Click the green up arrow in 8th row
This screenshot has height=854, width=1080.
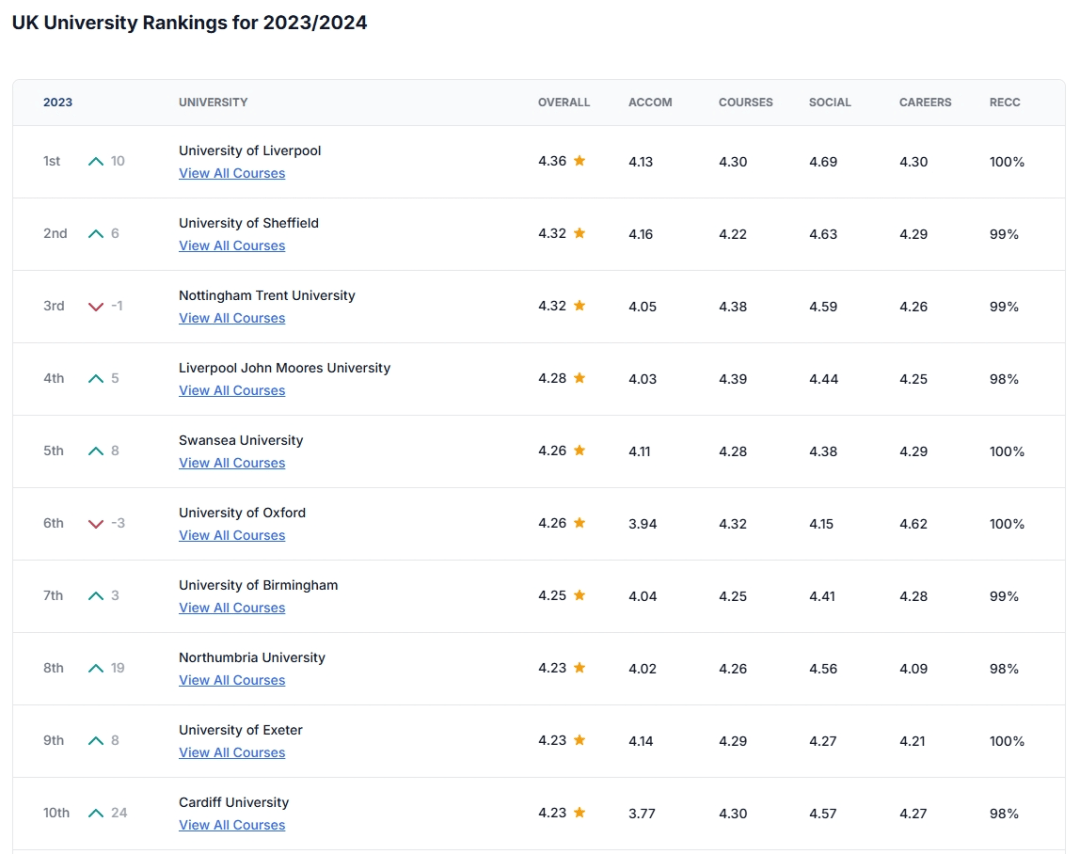(x=96, y=668)
